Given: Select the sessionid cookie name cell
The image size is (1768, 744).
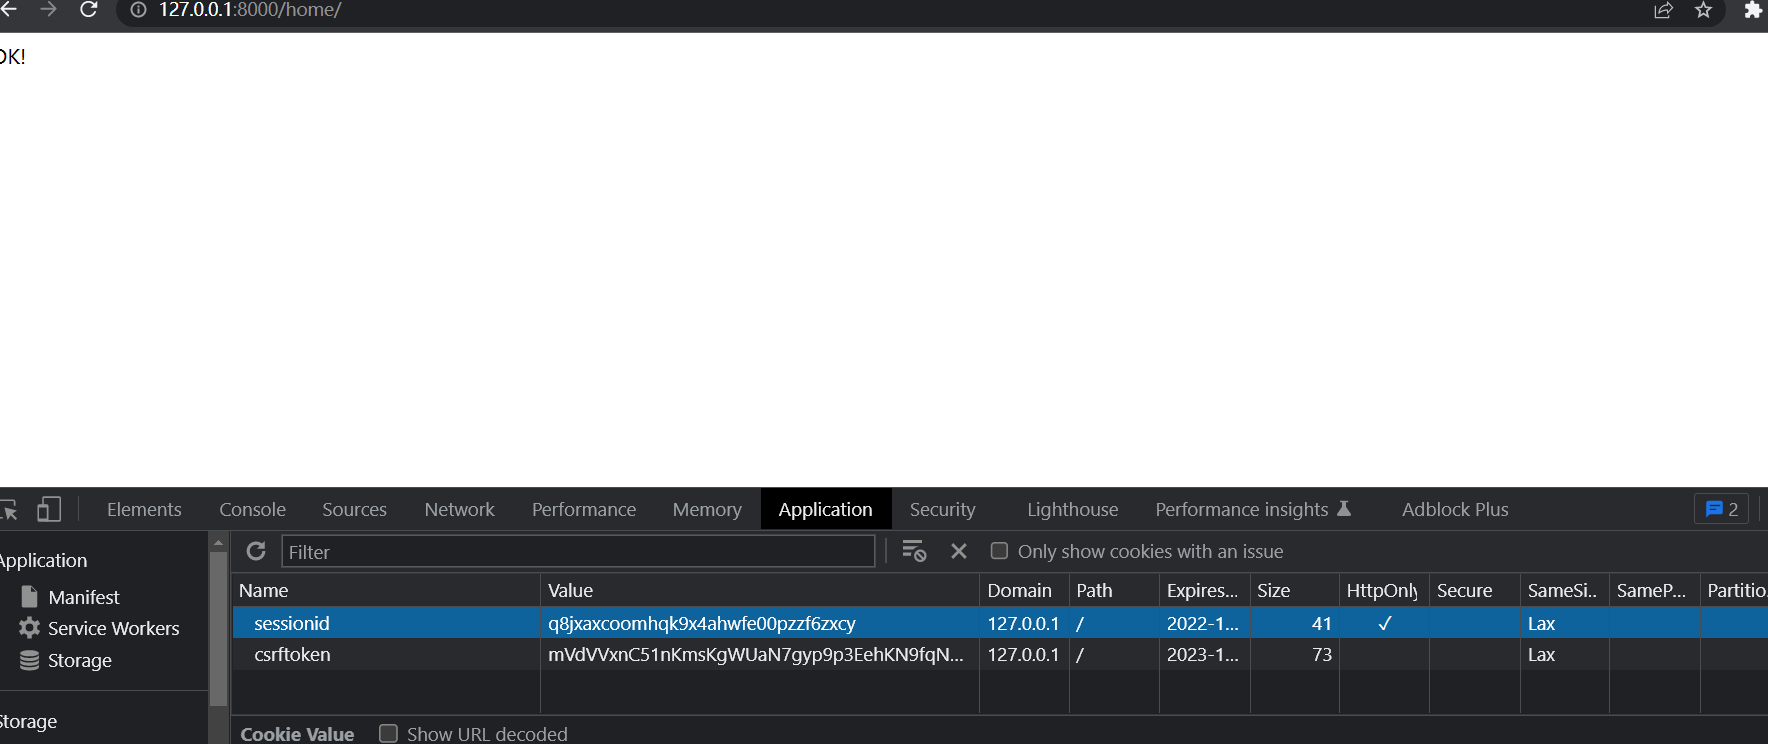Looking at the screenshot, I should (x=386, y=623).
